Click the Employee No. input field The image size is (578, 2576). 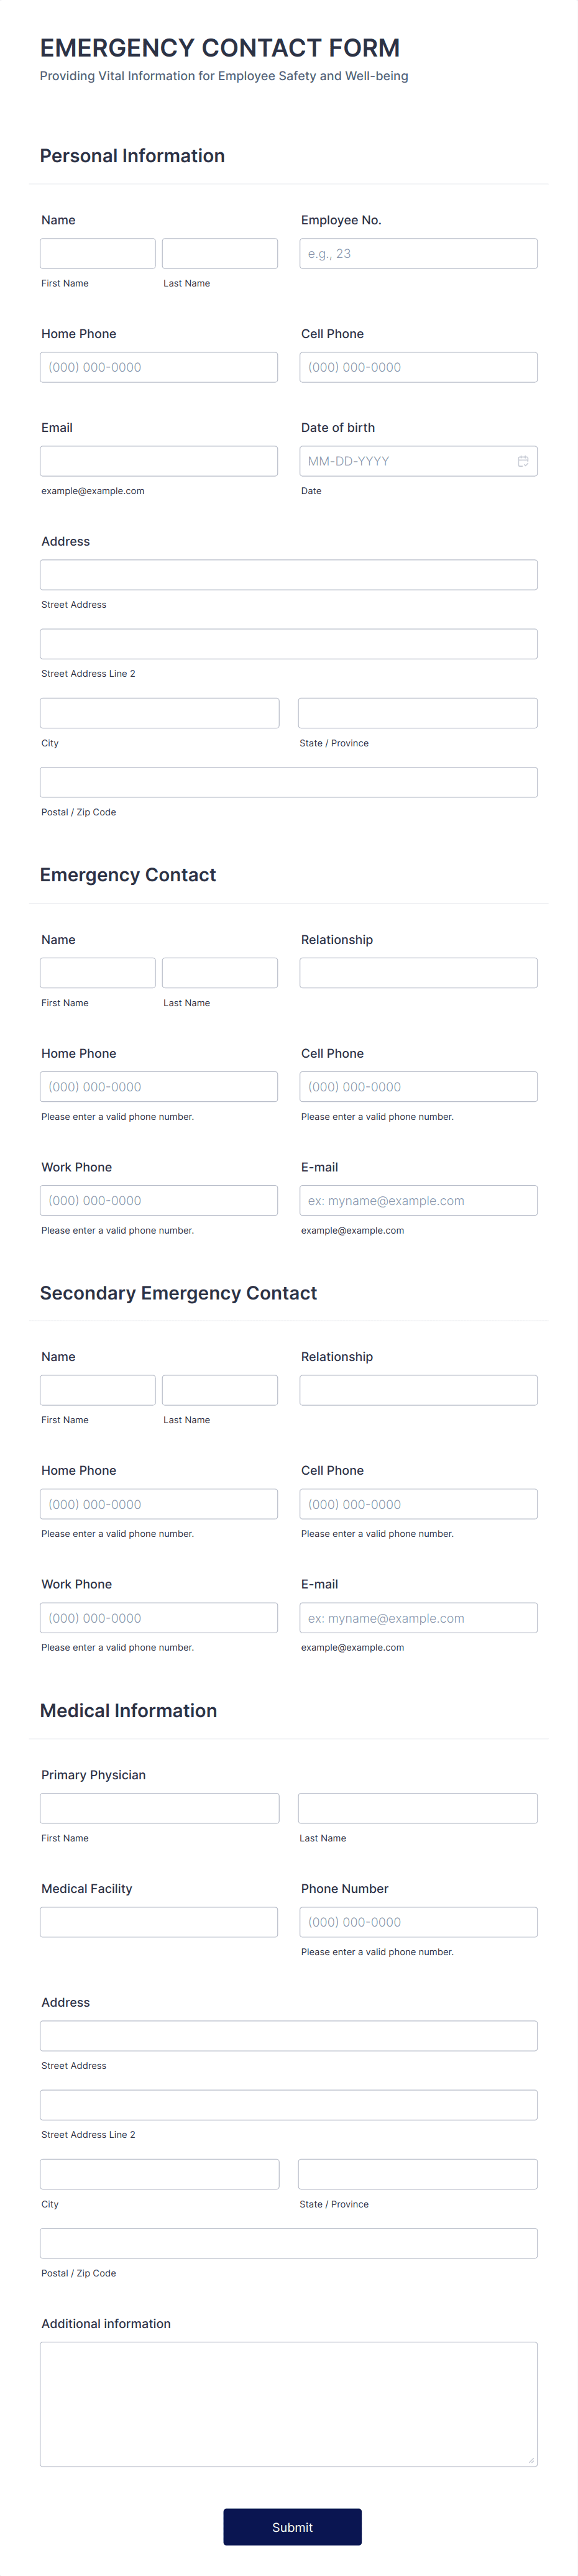tap(418, 253)
